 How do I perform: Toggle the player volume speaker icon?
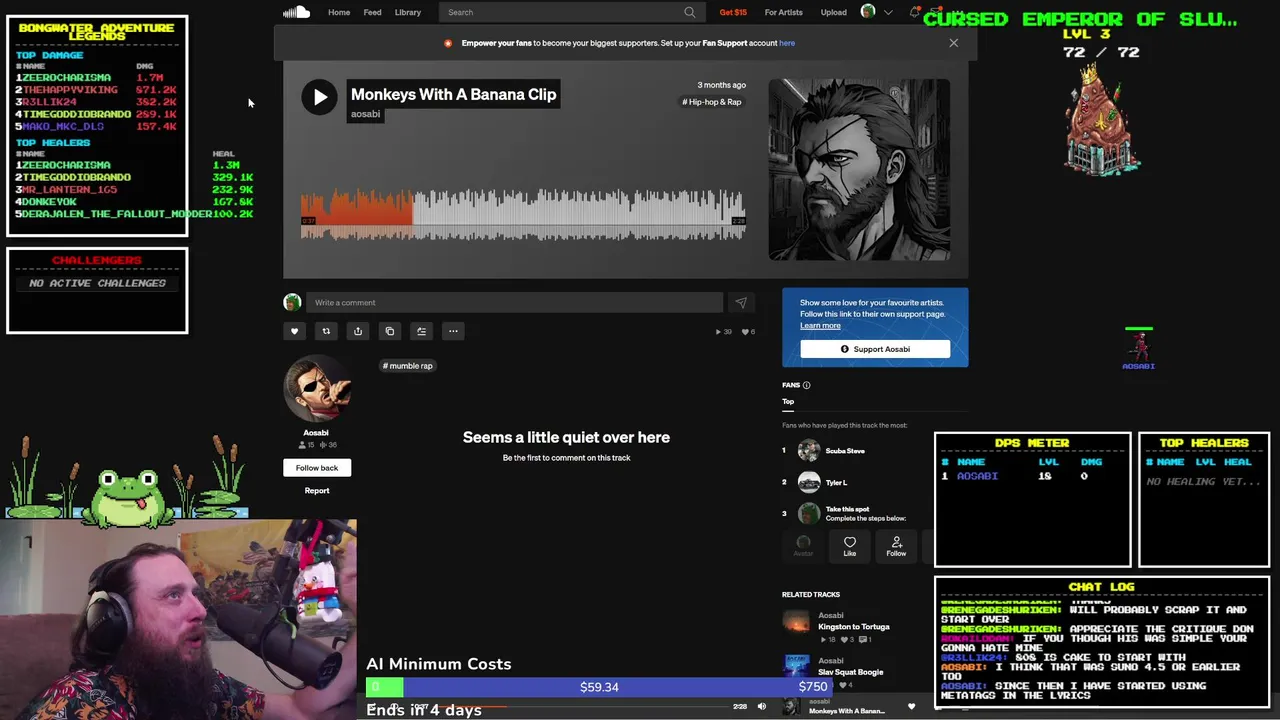762,707
